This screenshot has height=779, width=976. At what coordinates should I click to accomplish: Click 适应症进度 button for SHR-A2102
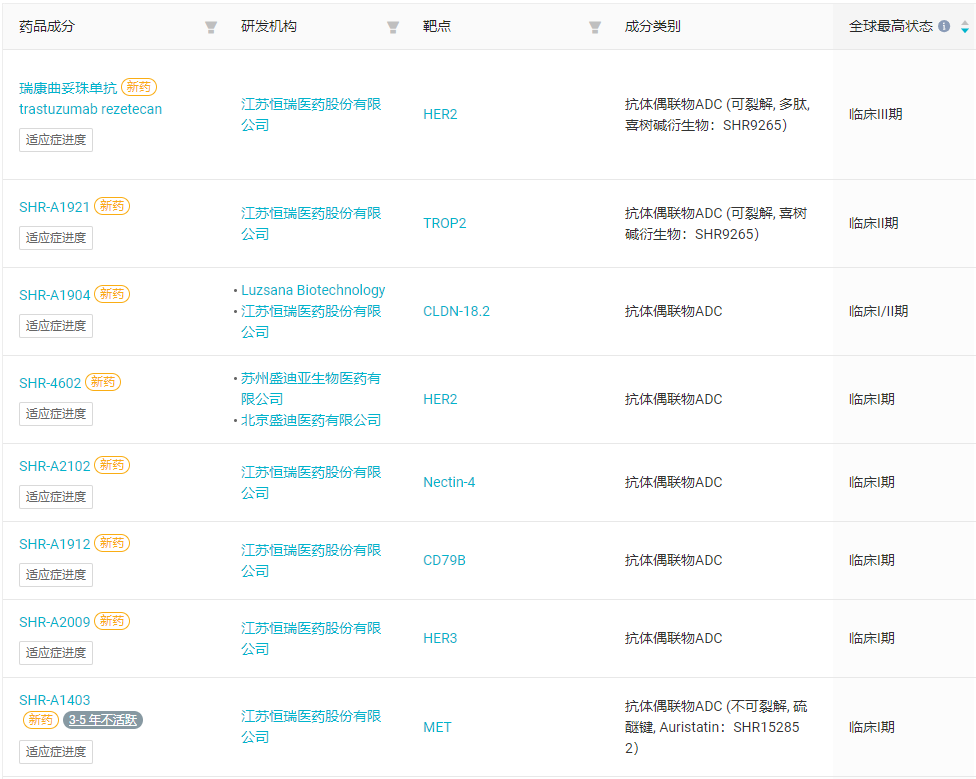[56, 497]
